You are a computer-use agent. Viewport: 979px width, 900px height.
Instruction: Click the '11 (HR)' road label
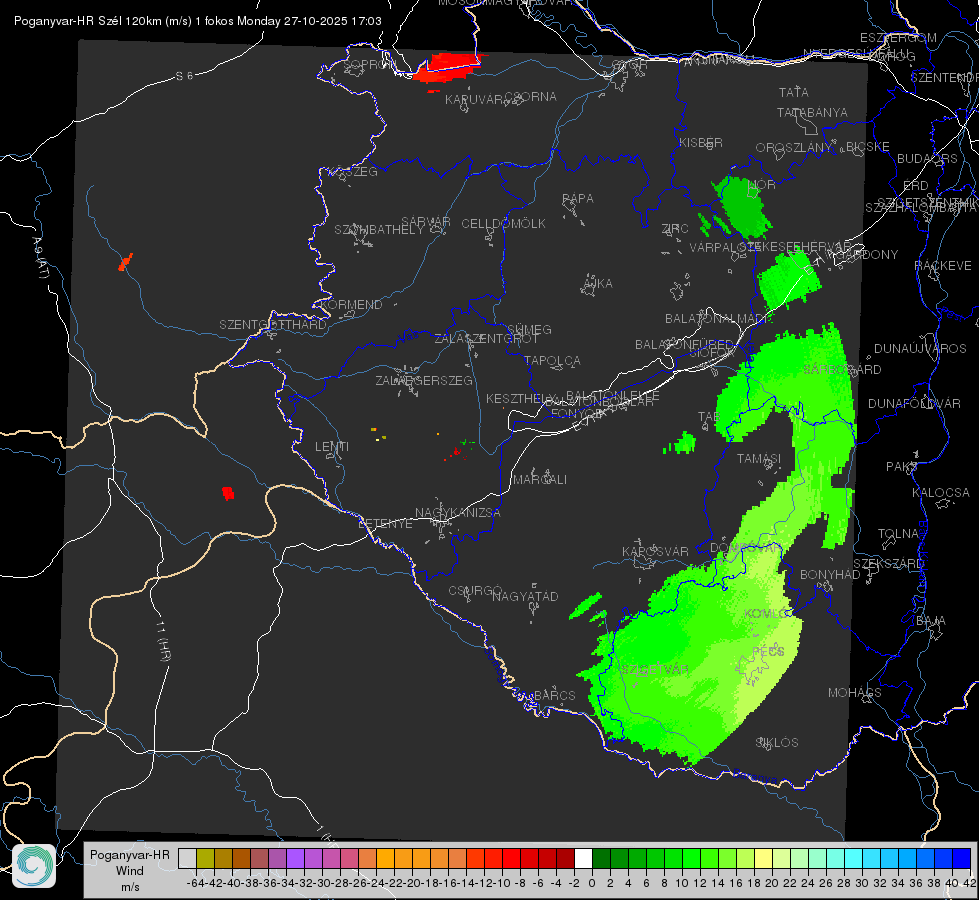pos(163,641)
